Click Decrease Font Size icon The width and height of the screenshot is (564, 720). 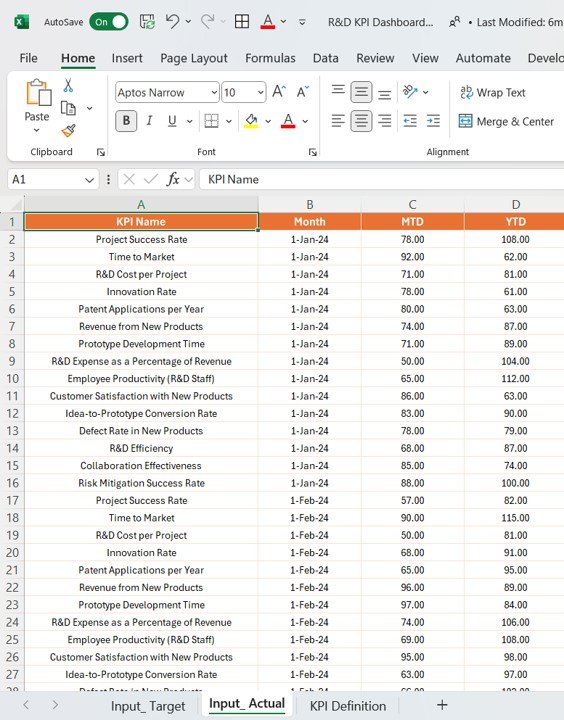coord(303,91)
